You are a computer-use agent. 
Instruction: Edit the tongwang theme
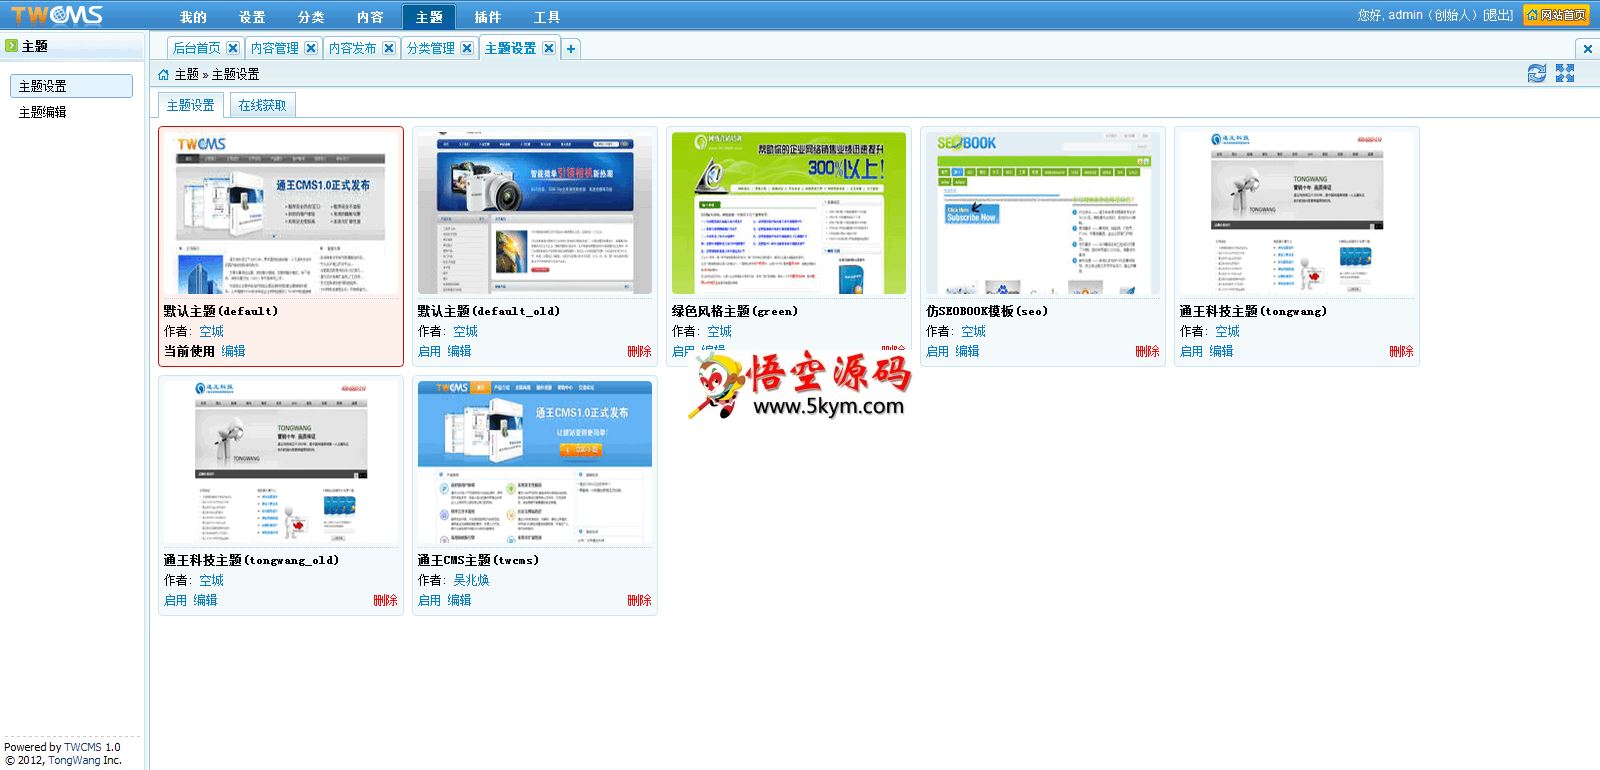[1221, 351]
